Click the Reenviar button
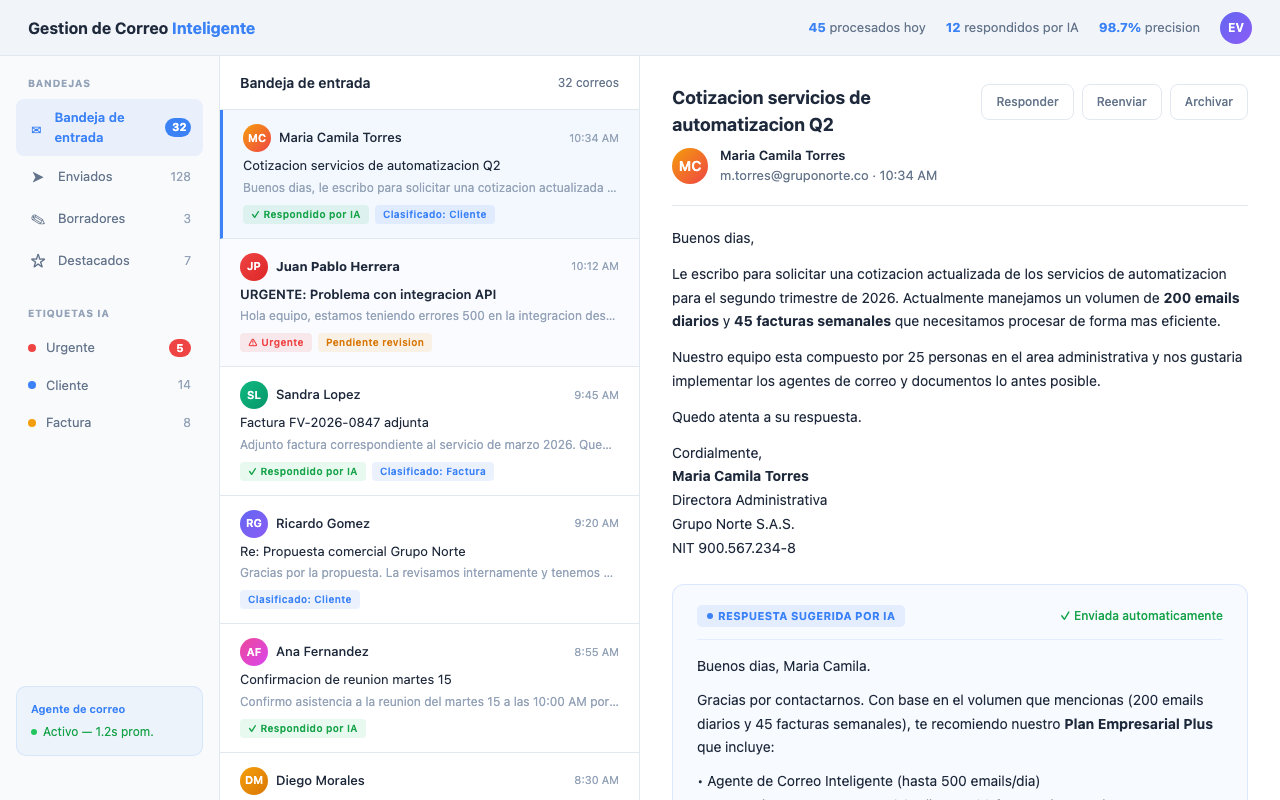The height and width of the screenshot is (800, 1280). point(1121,101)
